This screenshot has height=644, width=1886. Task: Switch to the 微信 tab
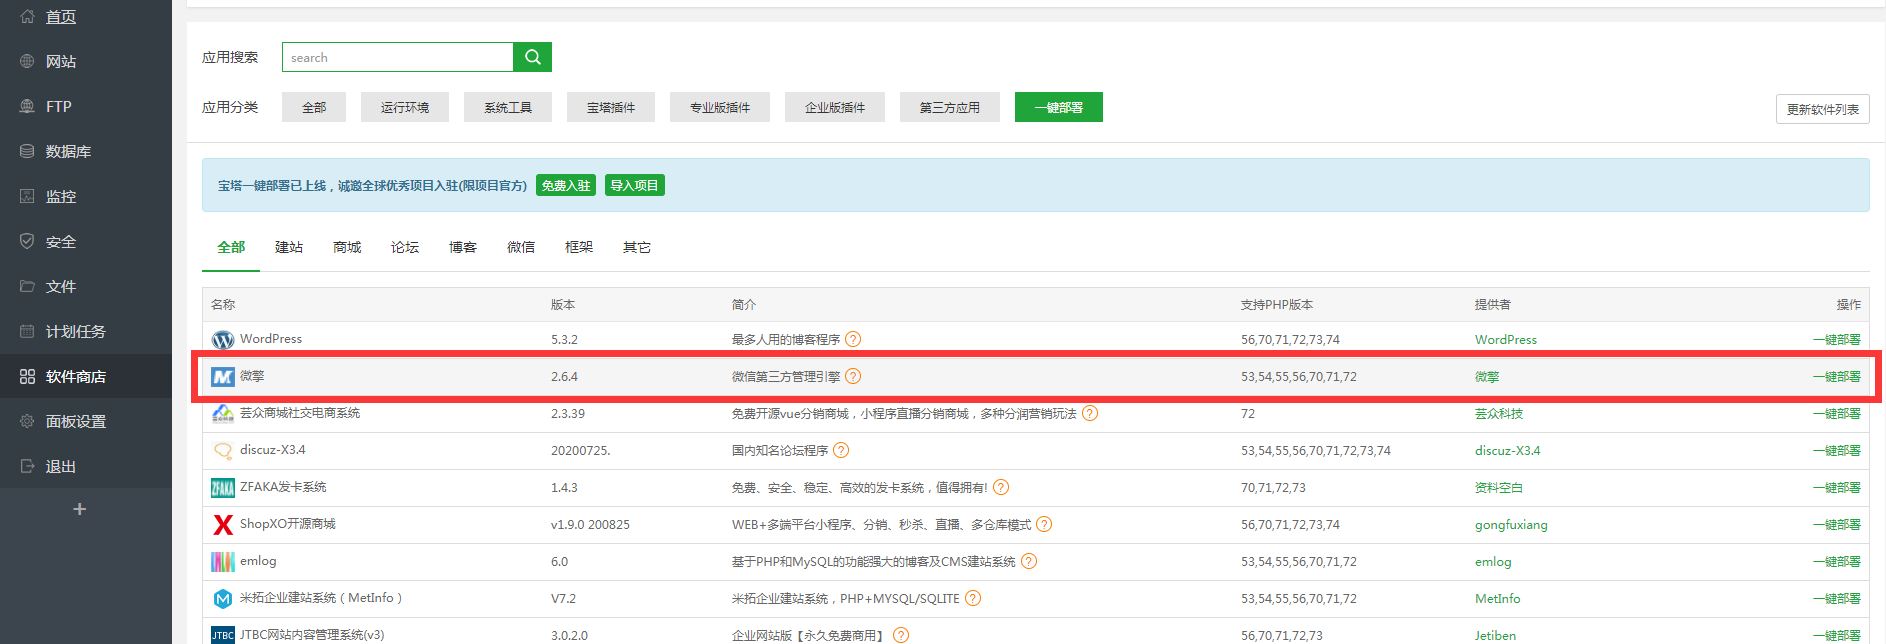(x=521, y=247)
